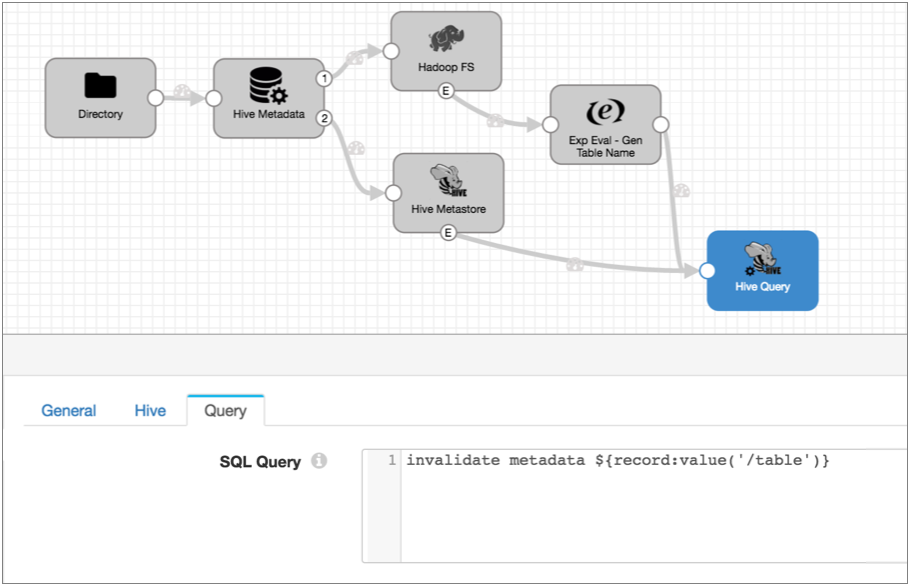Click the Exp Eval output port
Screen dimensions: 910x586
[x=660, y=125]
